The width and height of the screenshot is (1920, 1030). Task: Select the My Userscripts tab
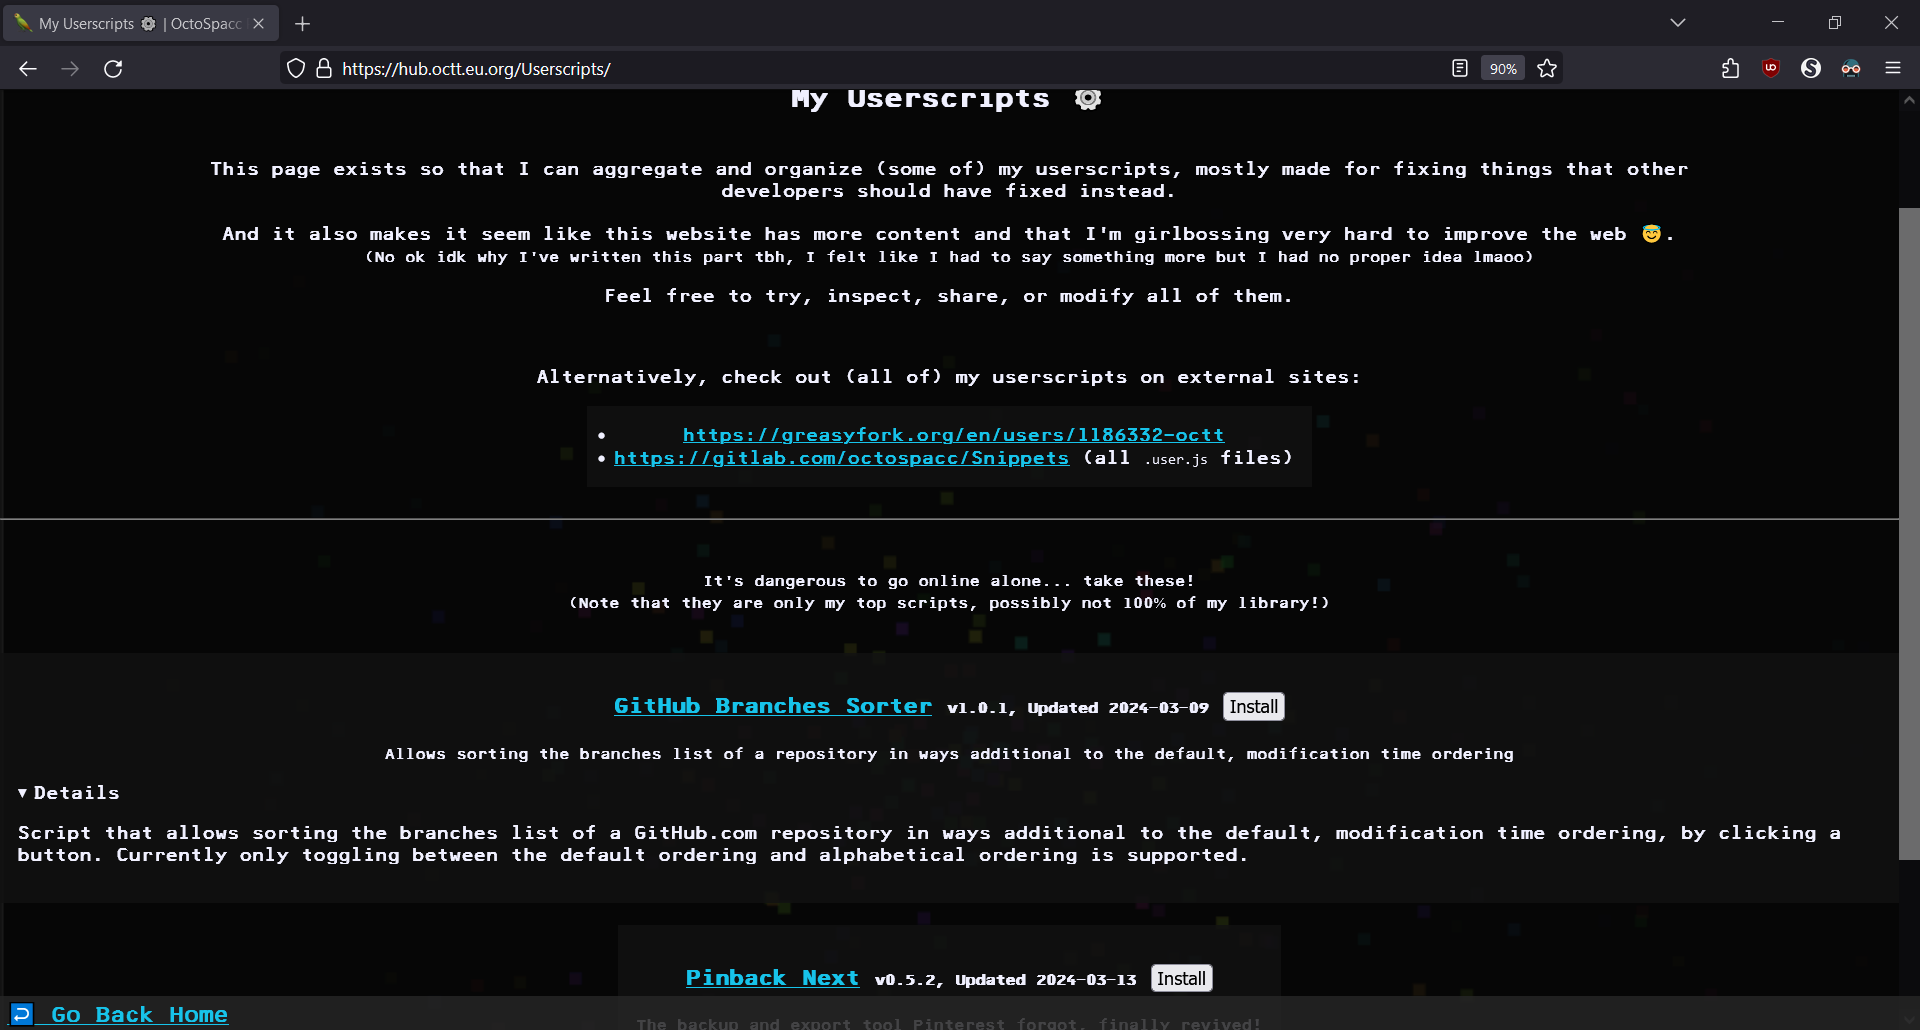141,23
